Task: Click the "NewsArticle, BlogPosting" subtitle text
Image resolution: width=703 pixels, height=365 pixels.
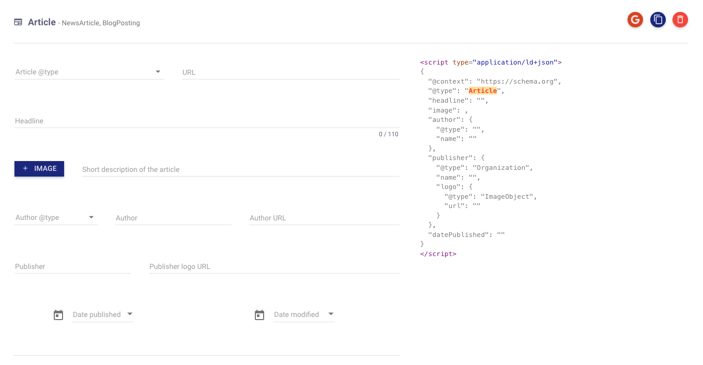Action: pyautogui.click(x=101, y=23)
